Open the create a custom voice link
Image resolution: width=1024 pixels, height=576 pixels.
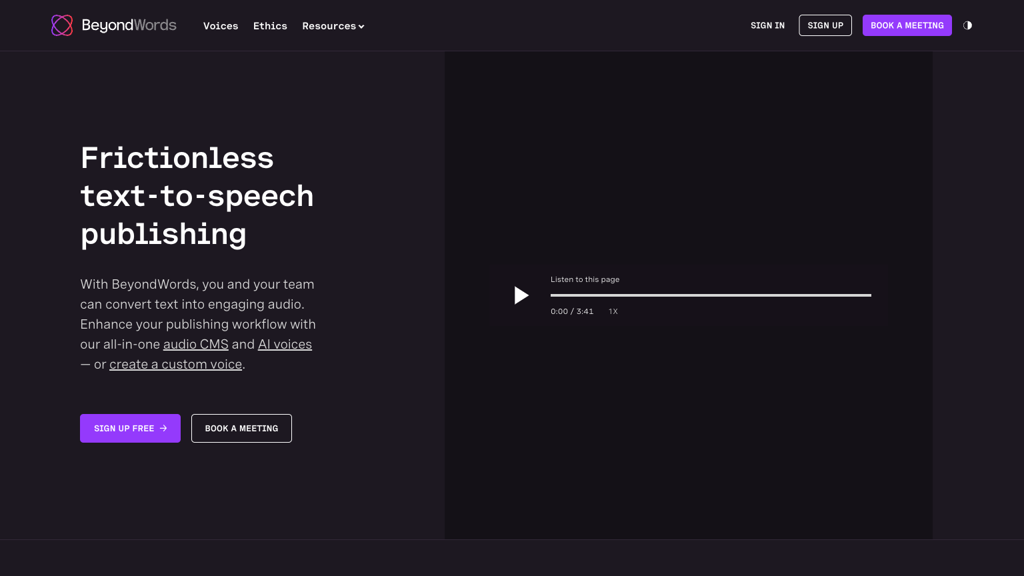click(x=175, y=364)
